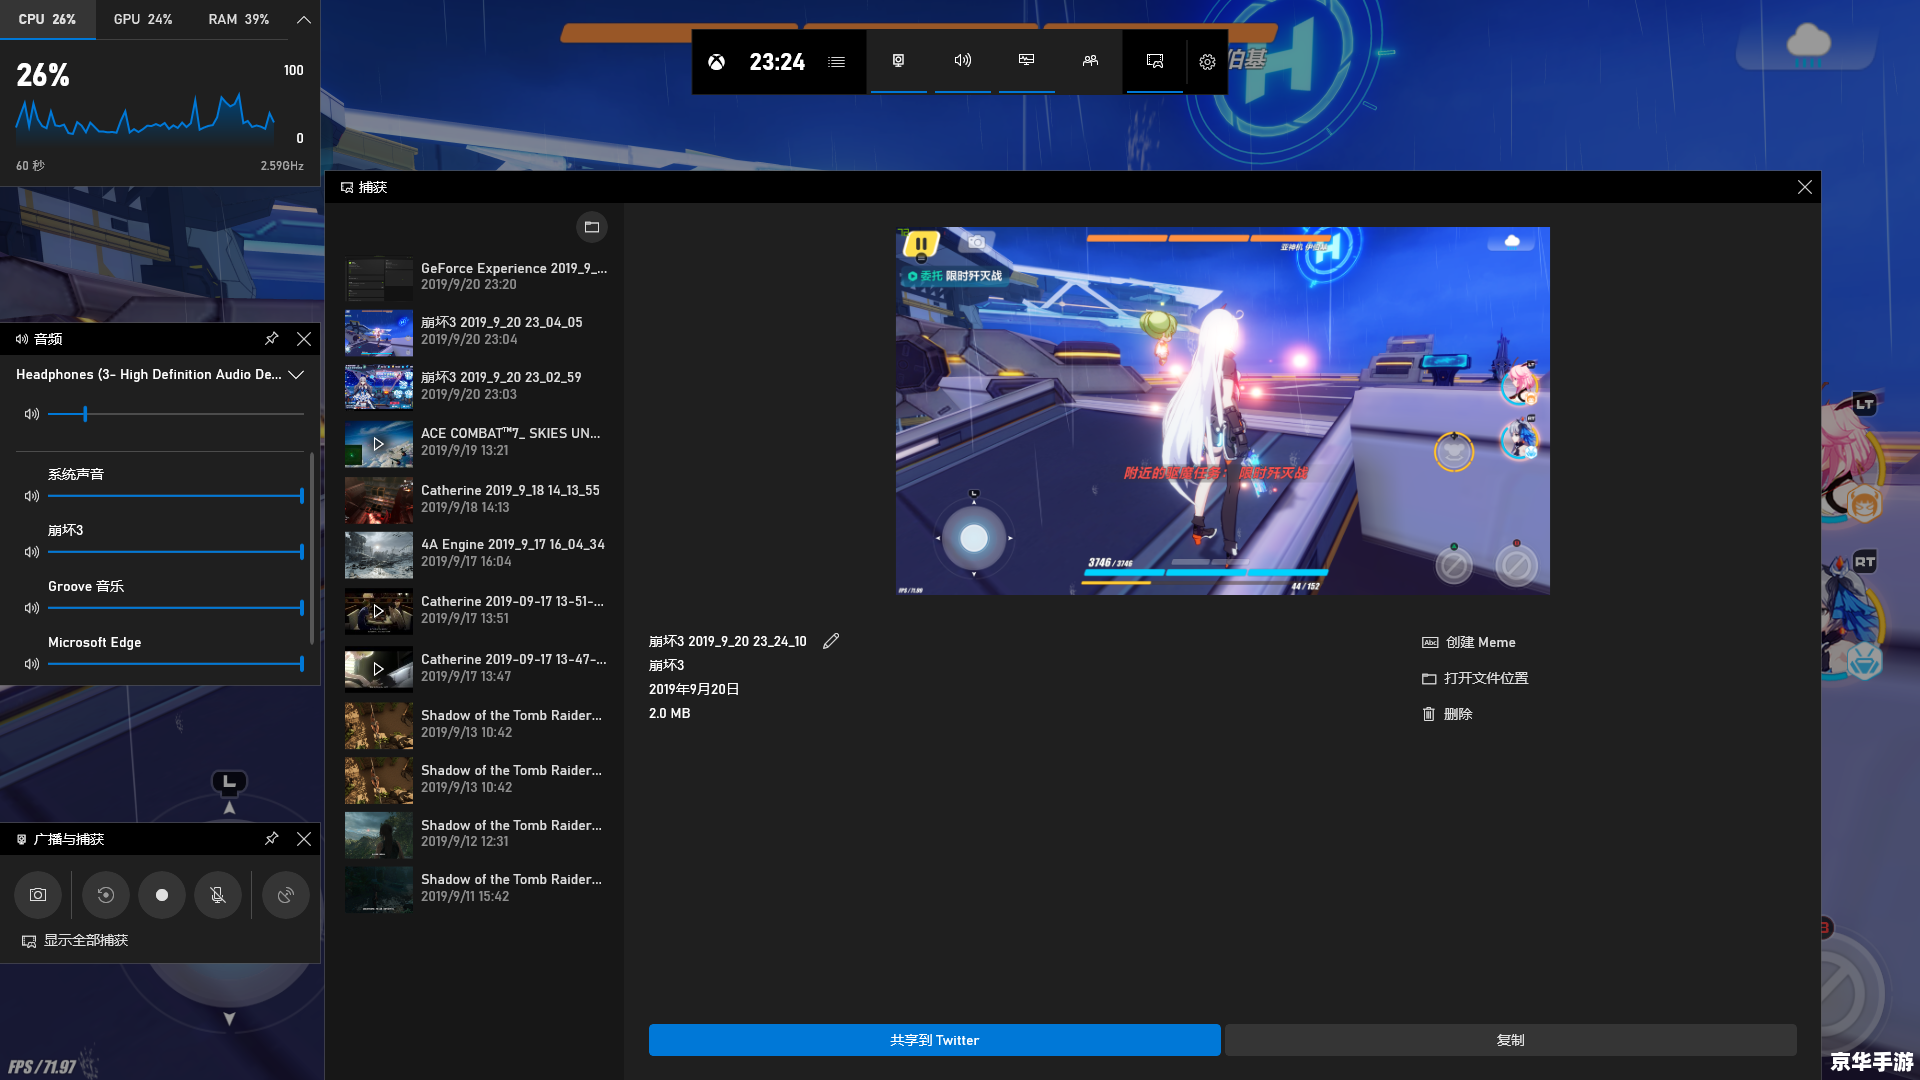Select Shadow of the Tomb Raider 2019/9/12 capture
This screenshot has width=1920, height=1080.
(477, 834)
